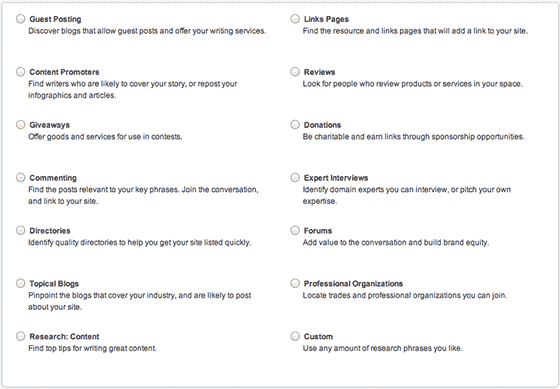Select the Commenting radio button
Screen dimensions: 560x389
[21, 177]
